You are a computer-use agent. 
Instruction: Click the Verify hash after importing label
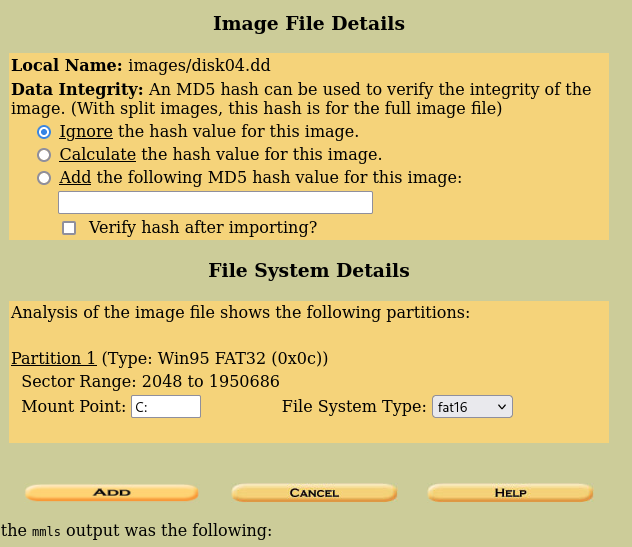click(202, 228)
